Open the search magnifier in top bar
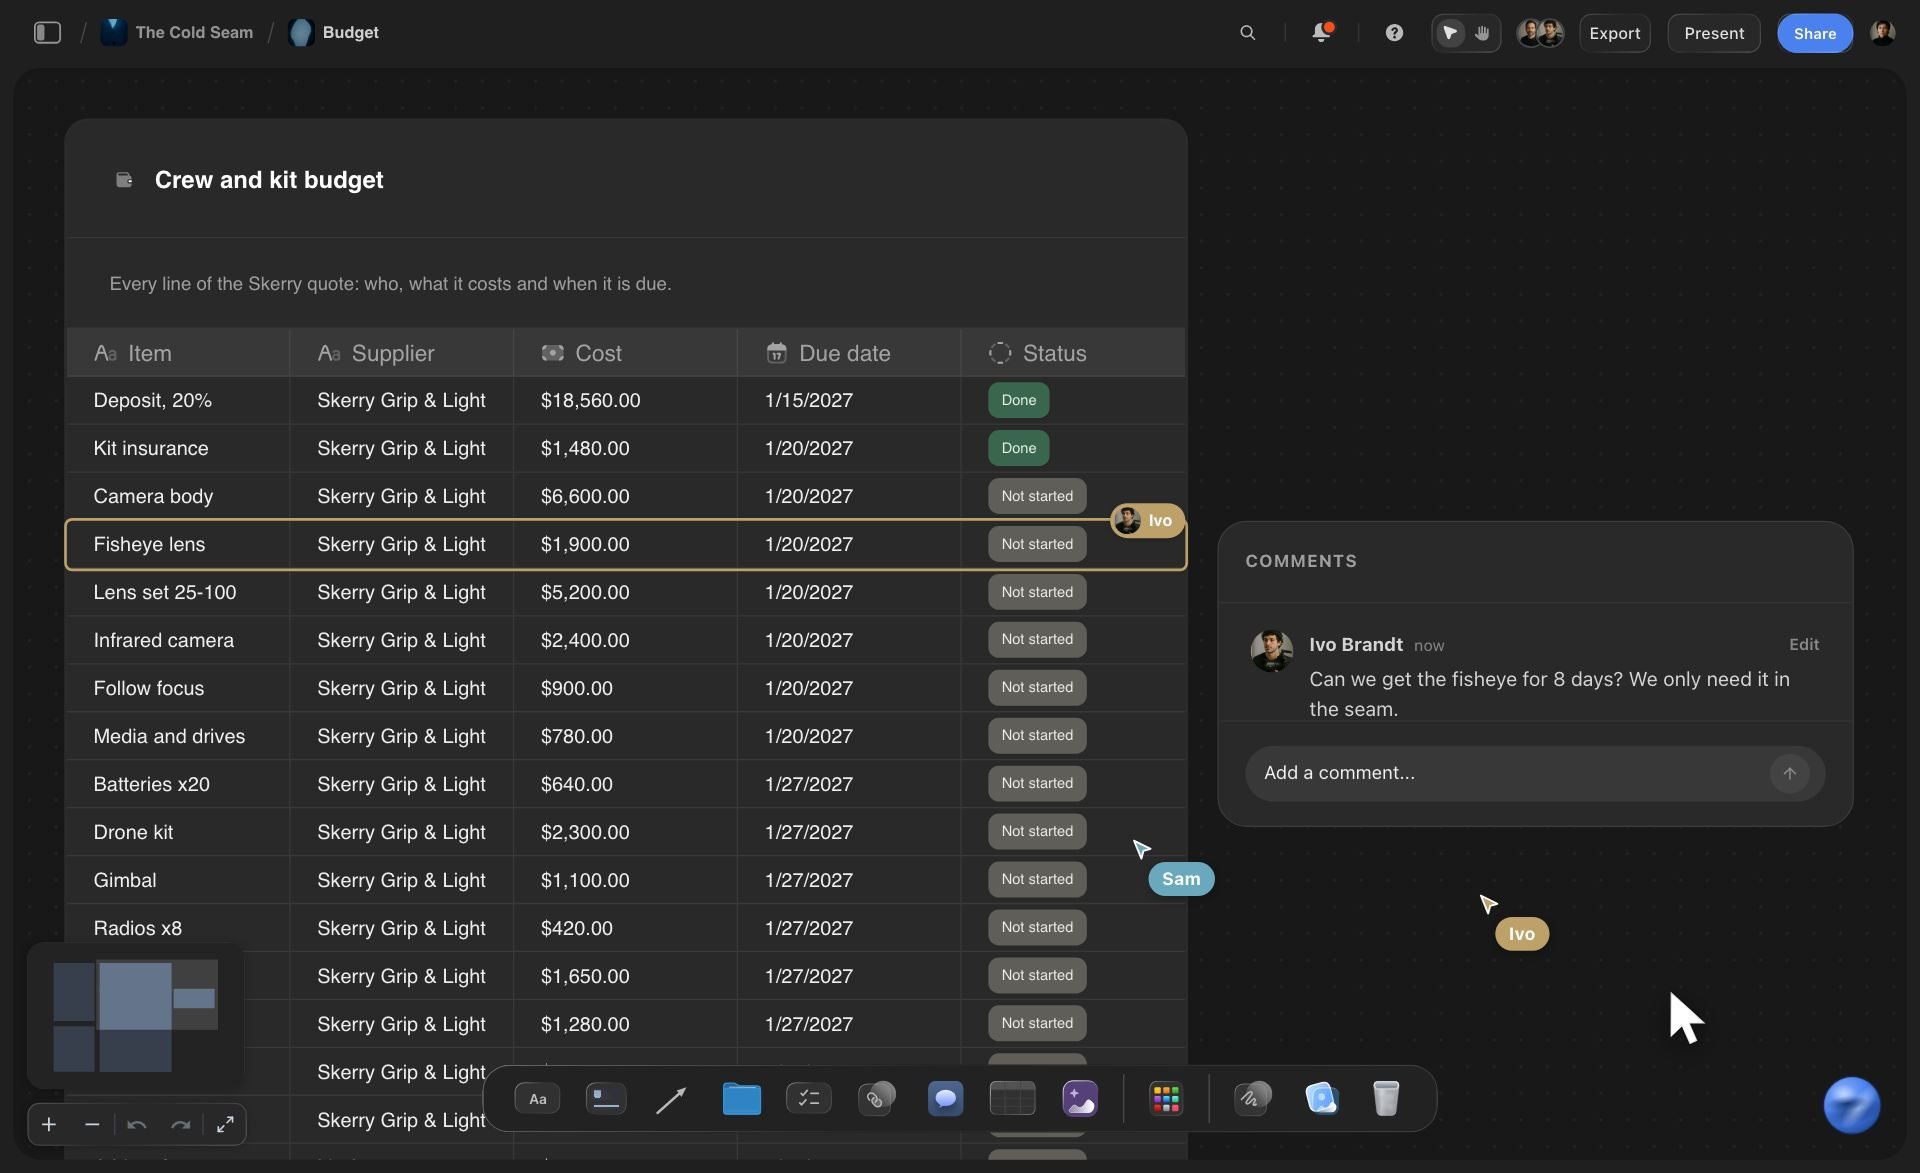1920x1173 pixels. [x=1247, y=33]
